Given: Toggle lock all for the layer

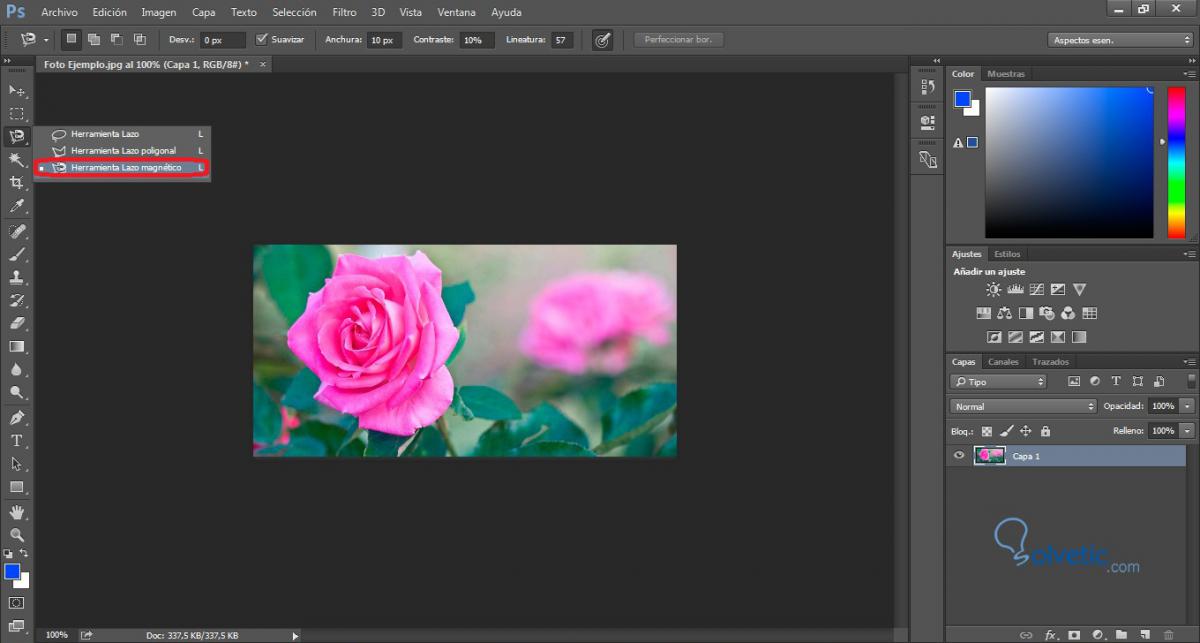Looking at the screenshot, I should (1045, 431).
